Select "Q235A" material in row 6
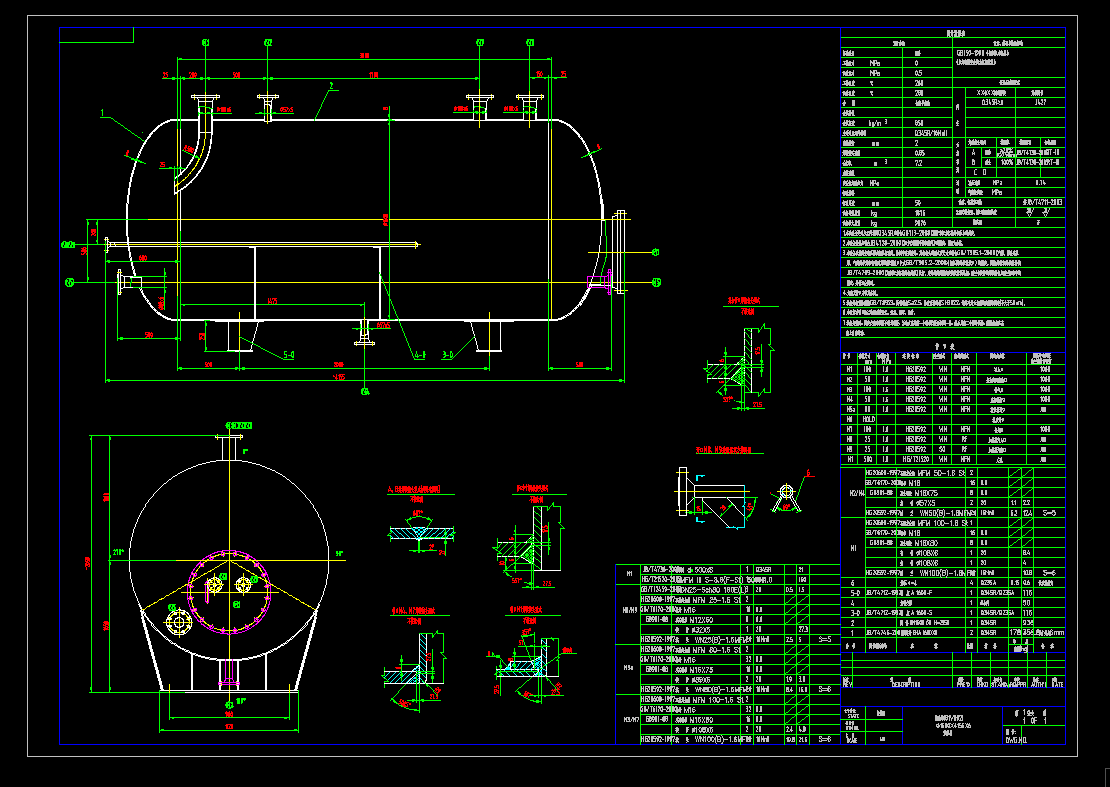This screenshot has width=1110, height=787. (x=987, y=583)
